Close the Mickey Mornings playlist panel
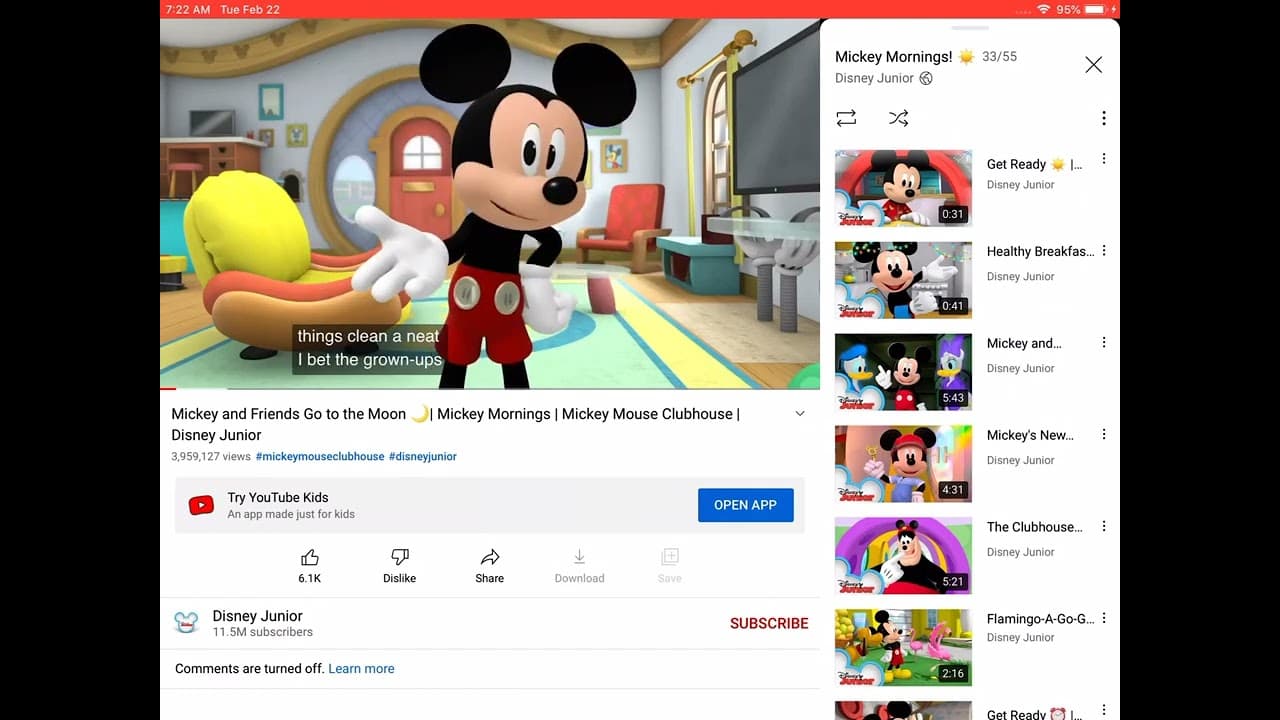The height and width of the screenshot is (720, 1280). tap(1094, 65)
